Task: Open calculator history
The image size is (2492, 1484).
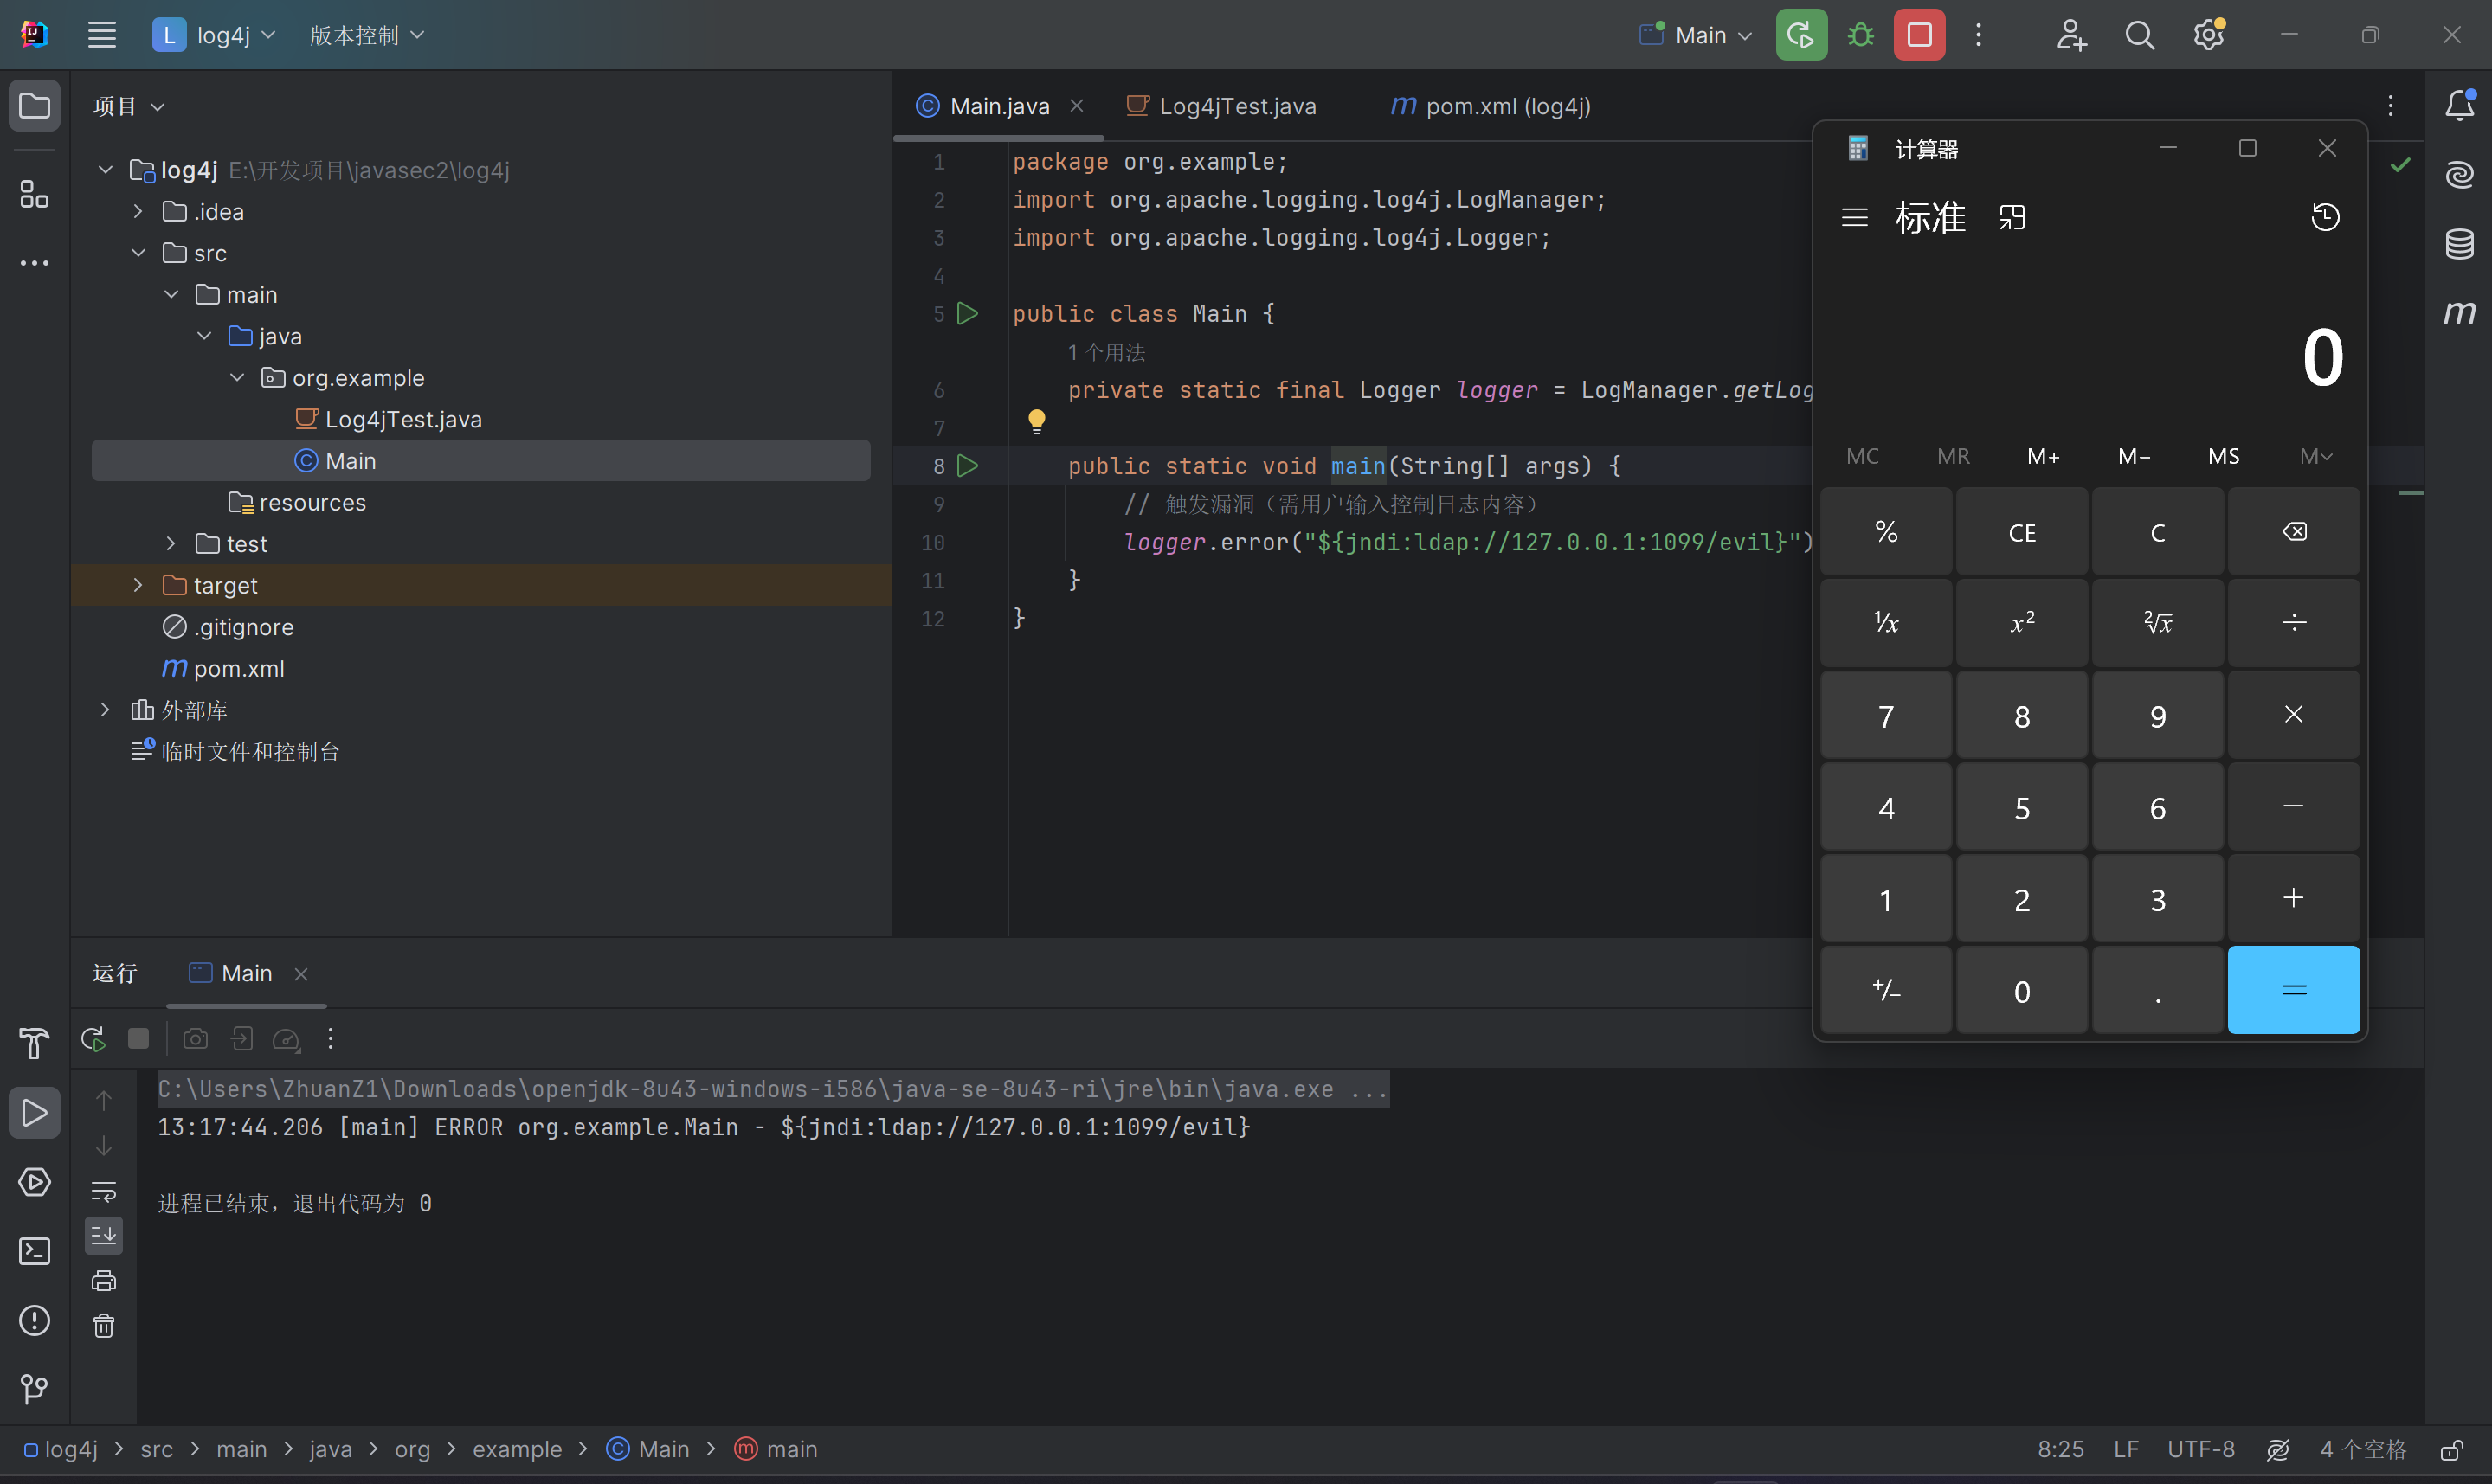Action: (x=2325, y=217)
